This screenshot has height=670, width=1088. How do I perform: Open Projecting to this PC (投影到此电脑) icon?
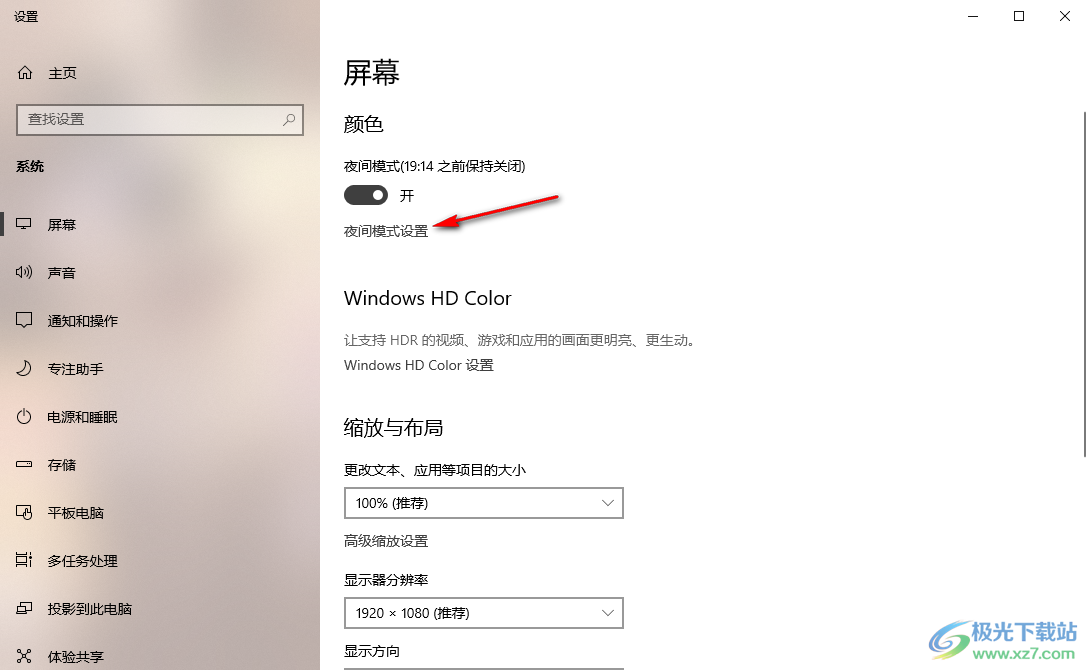tap(24, 608)
